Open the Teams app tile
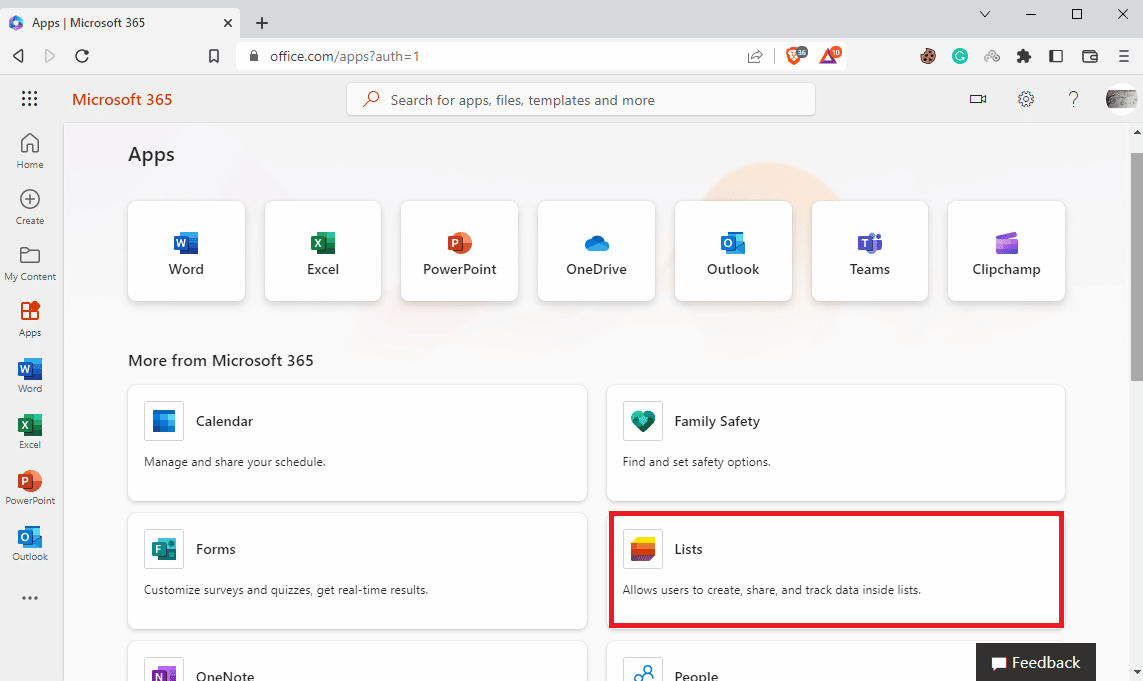Viewport: 1143px width, 681px height. [870, 251]
